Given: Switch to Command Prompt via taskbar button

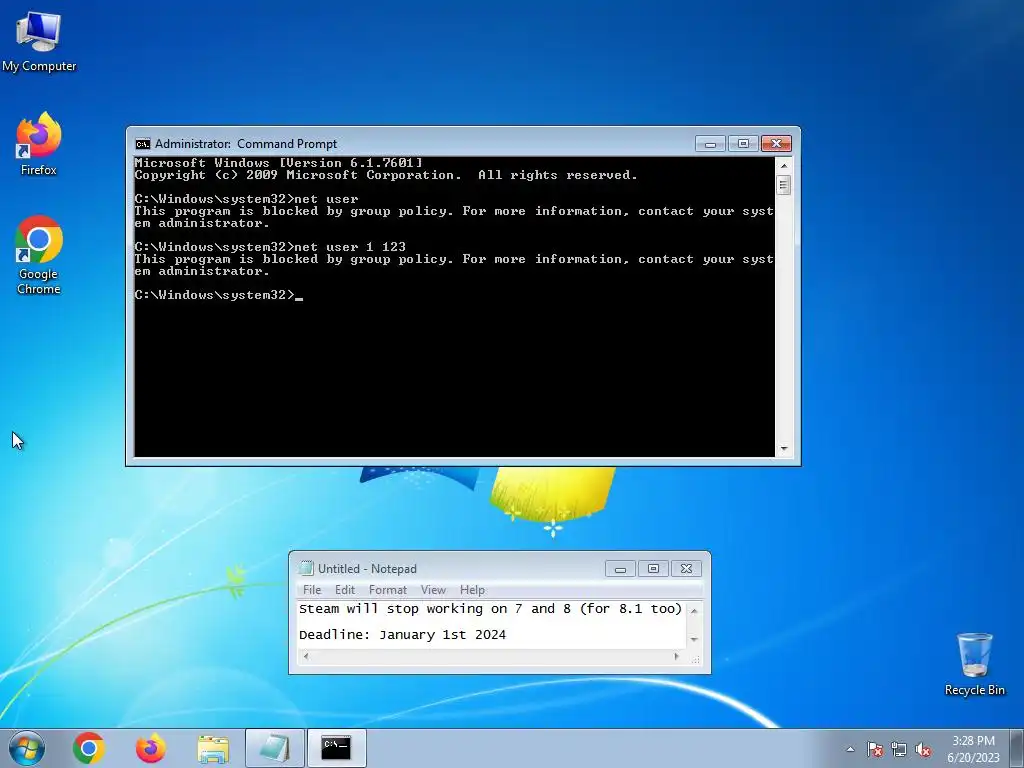Looking at the screenshot, I should click(x=336, y=748).
